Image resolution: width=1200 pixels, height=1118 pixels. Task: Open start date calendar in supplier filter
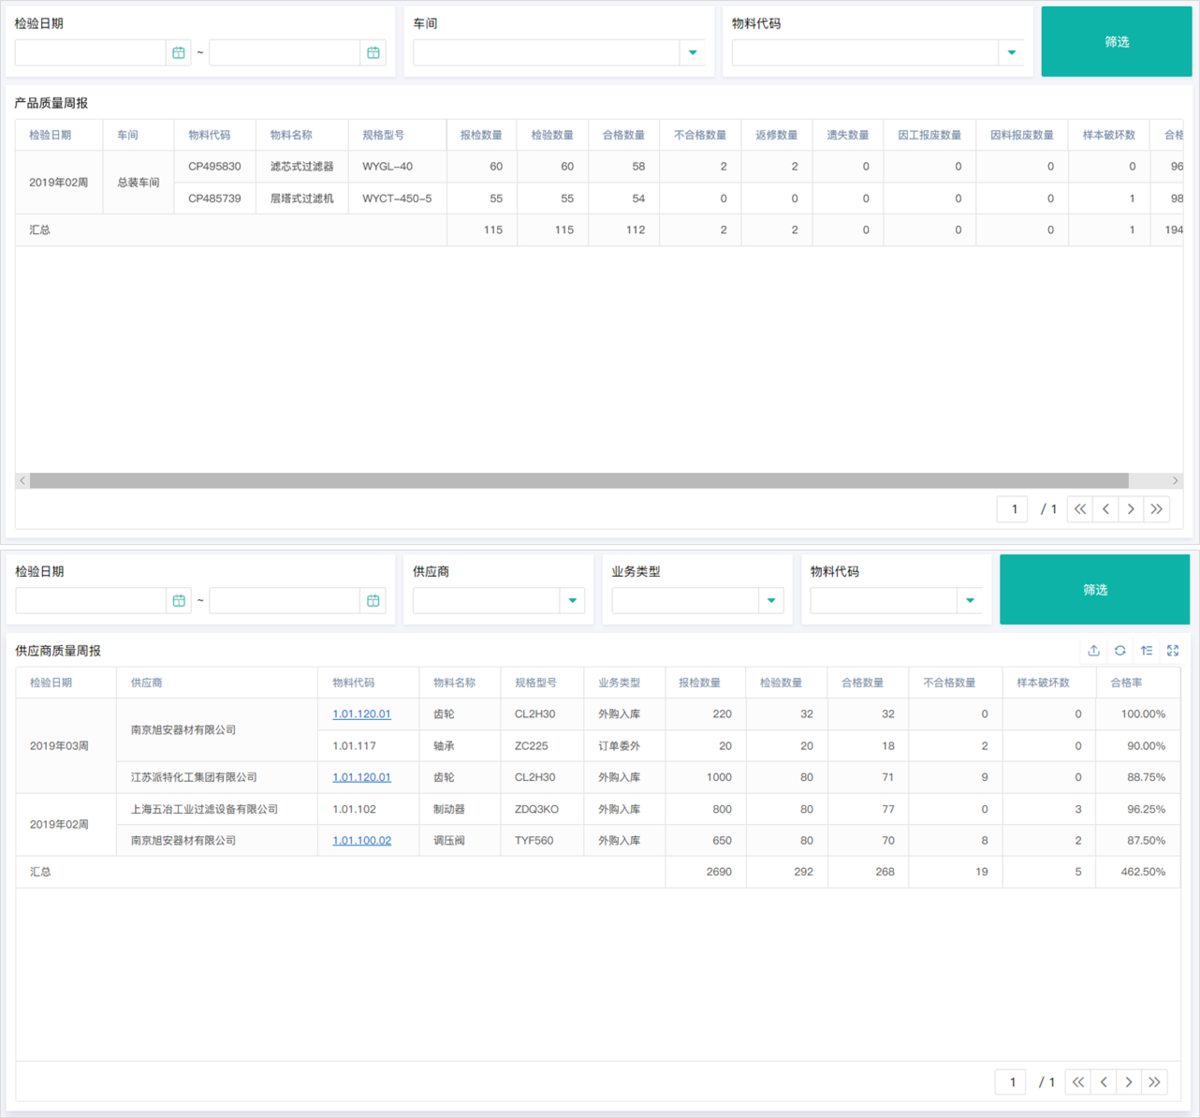pos(178,601)
